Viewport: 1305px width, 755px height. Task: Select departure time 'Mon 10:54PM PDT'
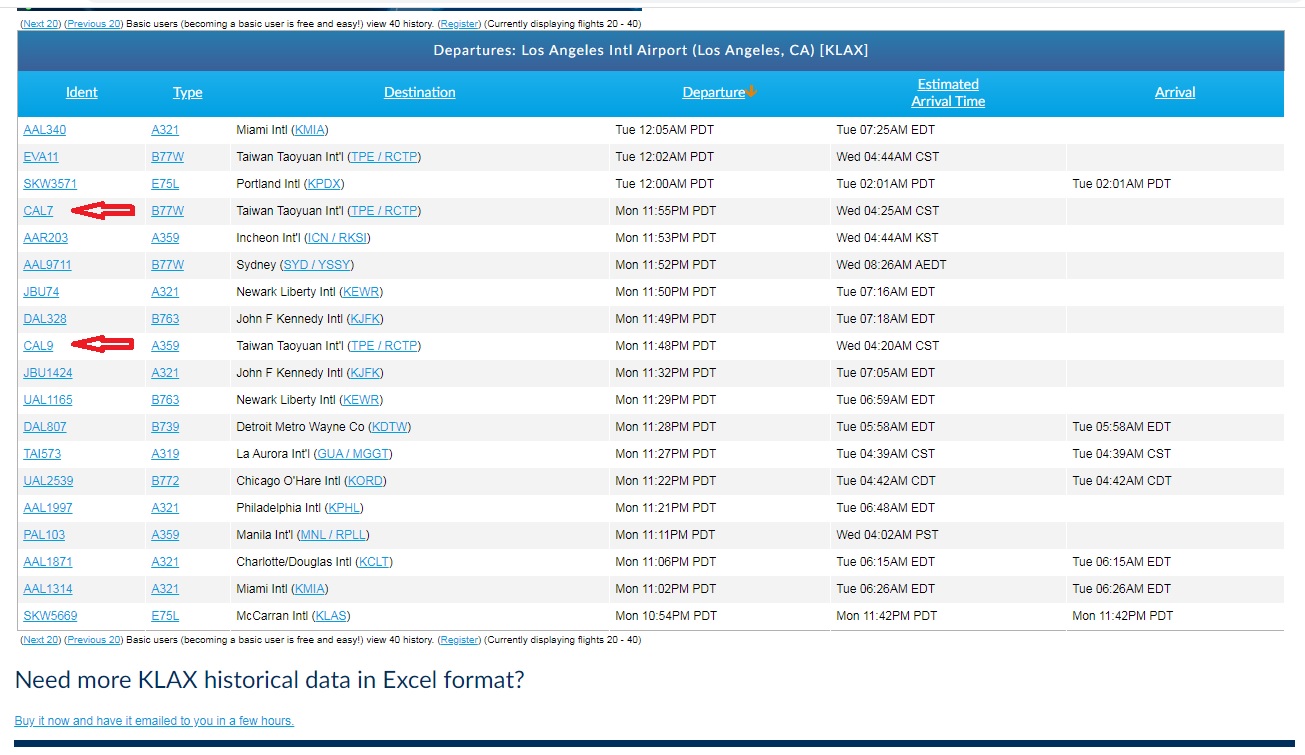pyautogui.click(x=665, y=616)
